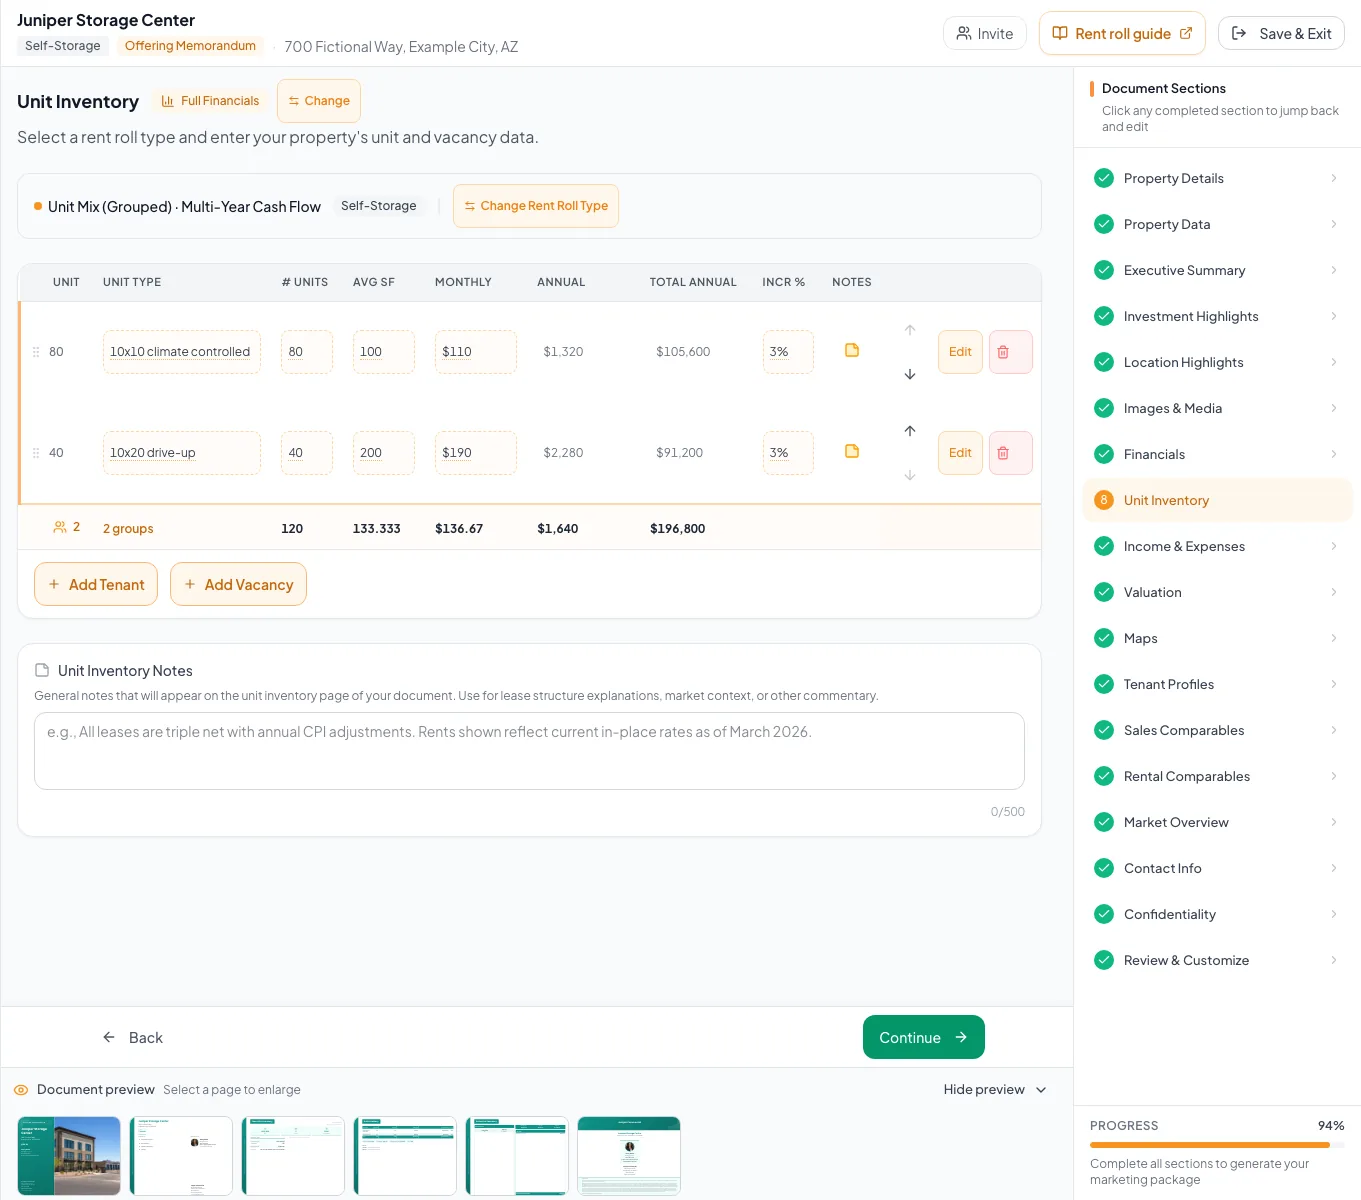
Task: Click the Confidentiality completed checkmark icon
Action: (1104, 914)
